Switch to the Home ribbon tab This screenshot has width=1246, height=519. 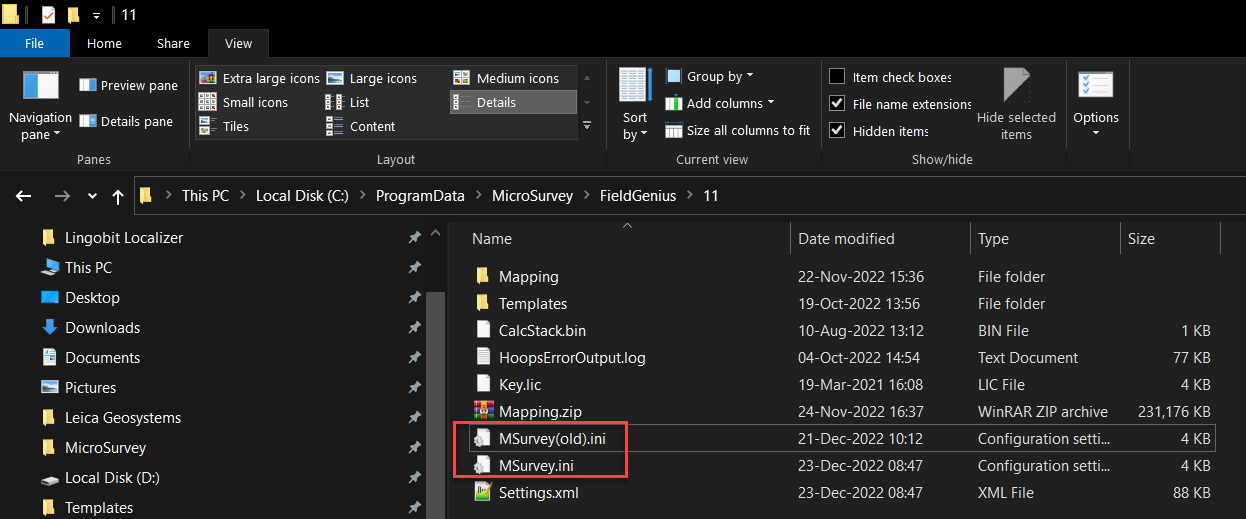pyautogui.click(x=104, y=43)
